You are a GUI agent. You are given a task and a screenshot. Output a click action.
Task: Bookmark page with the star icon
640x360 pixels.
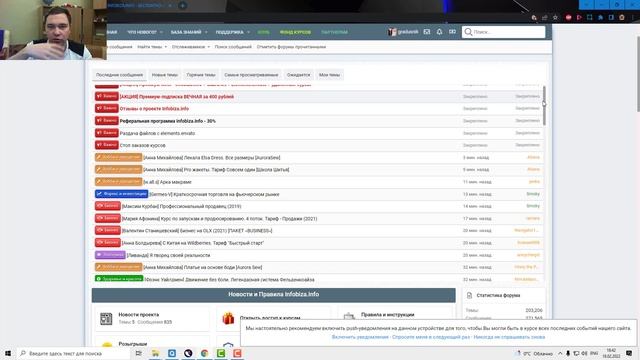click(x=555, y=18)
